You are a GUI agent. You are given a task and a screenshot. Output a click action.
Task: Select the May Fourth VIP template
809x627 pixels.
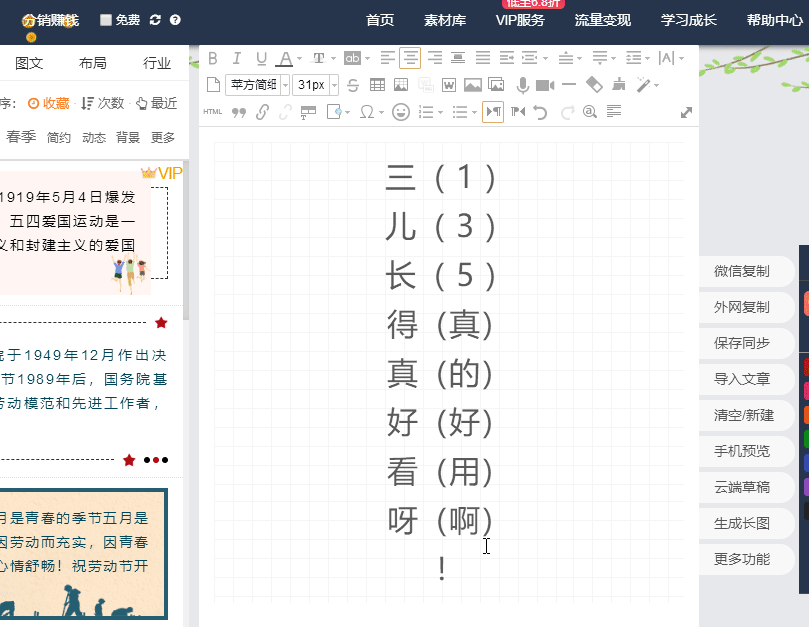pos(83,234)
